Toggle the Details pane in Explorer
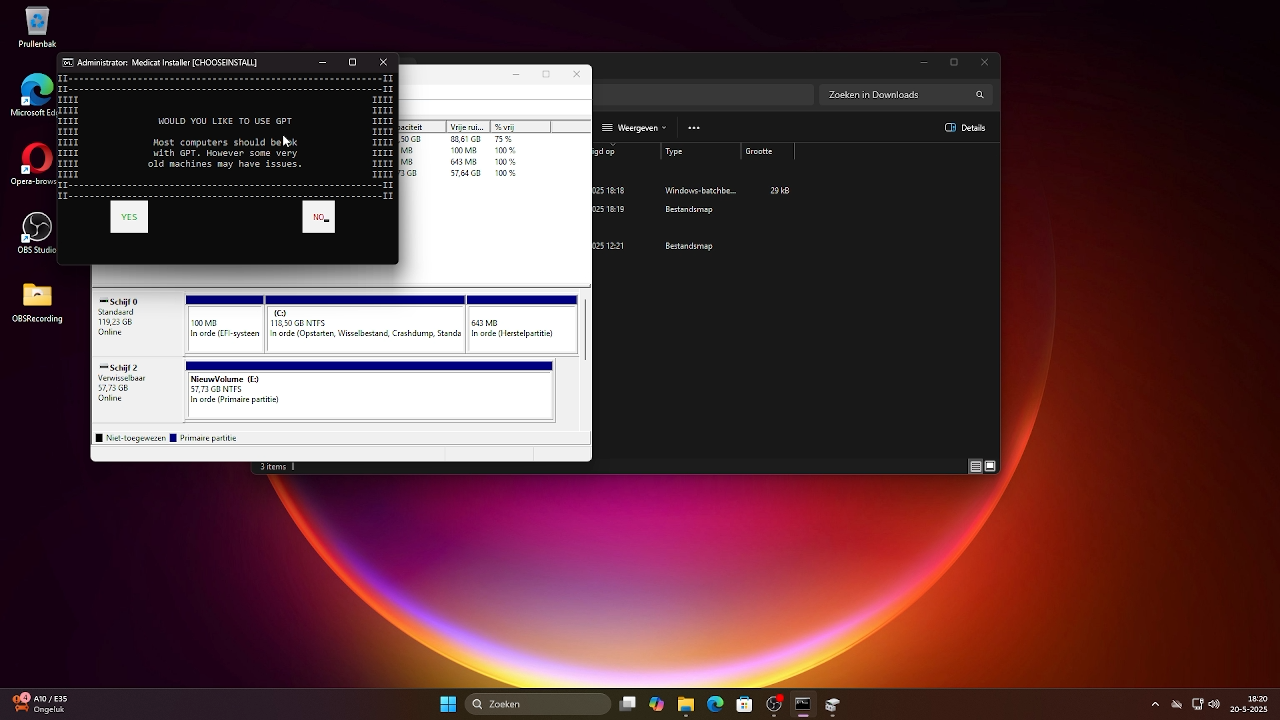 (x=966, y=128)
